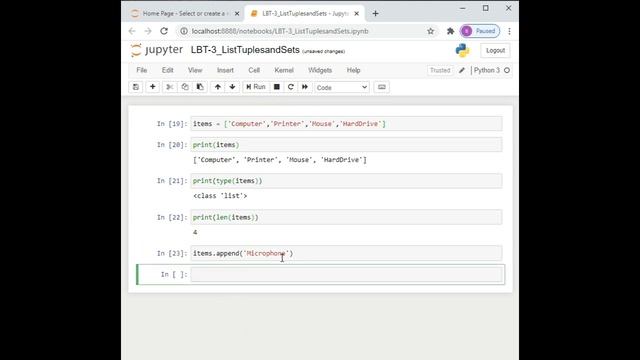Move the selected cell down arrow
Screen dimensions: 640x360
[x=232, y=87]
